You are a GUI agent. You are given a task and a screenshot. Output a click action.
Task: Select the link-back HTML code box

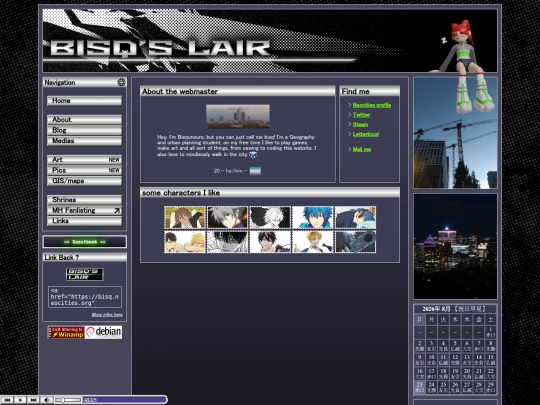[85, 297]
